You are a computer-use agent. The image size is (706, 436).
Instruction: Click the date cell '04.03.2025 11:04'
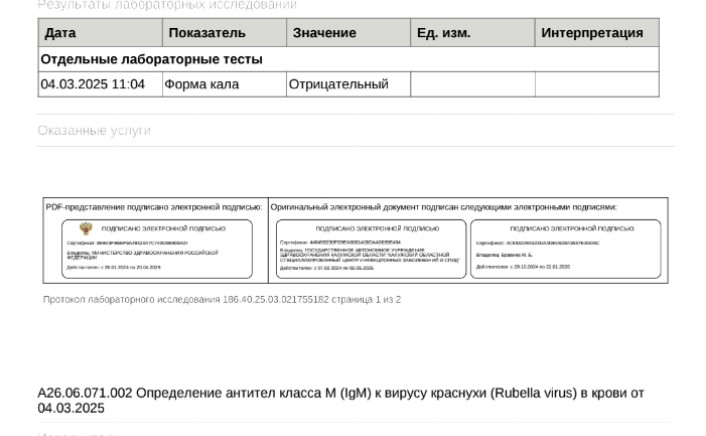tap(100, 84)
